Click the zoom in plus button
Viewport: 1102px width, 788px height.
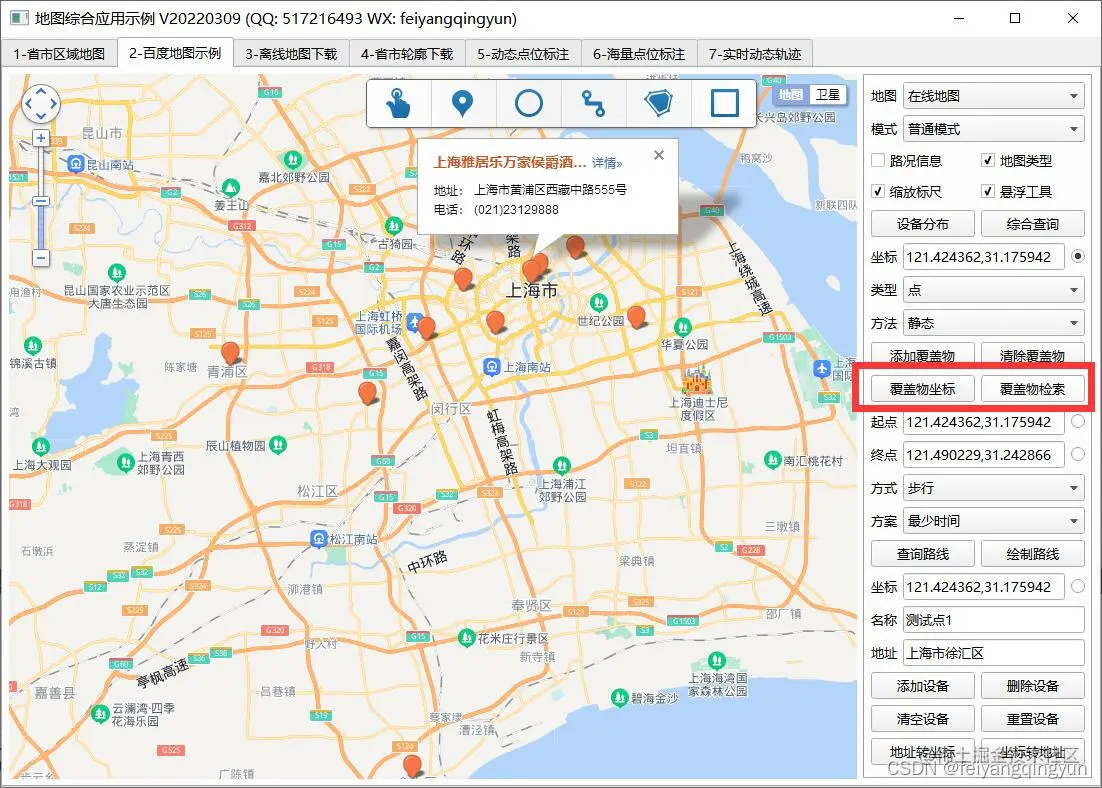point(41,138)
